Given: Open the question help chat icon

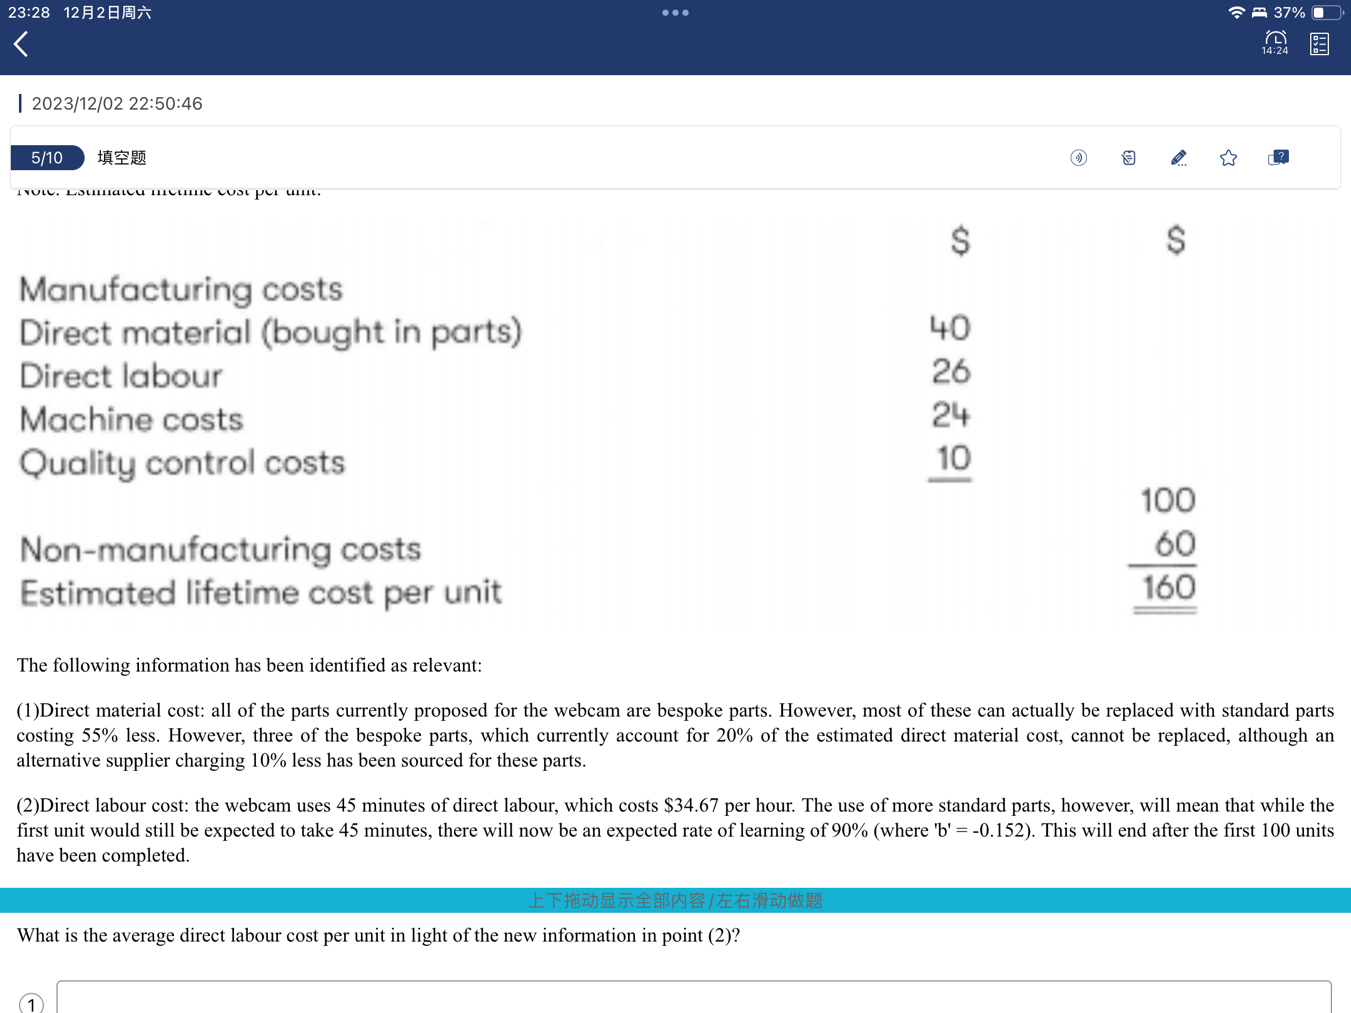Looking at the screenshot, I should coord(1278,158).
